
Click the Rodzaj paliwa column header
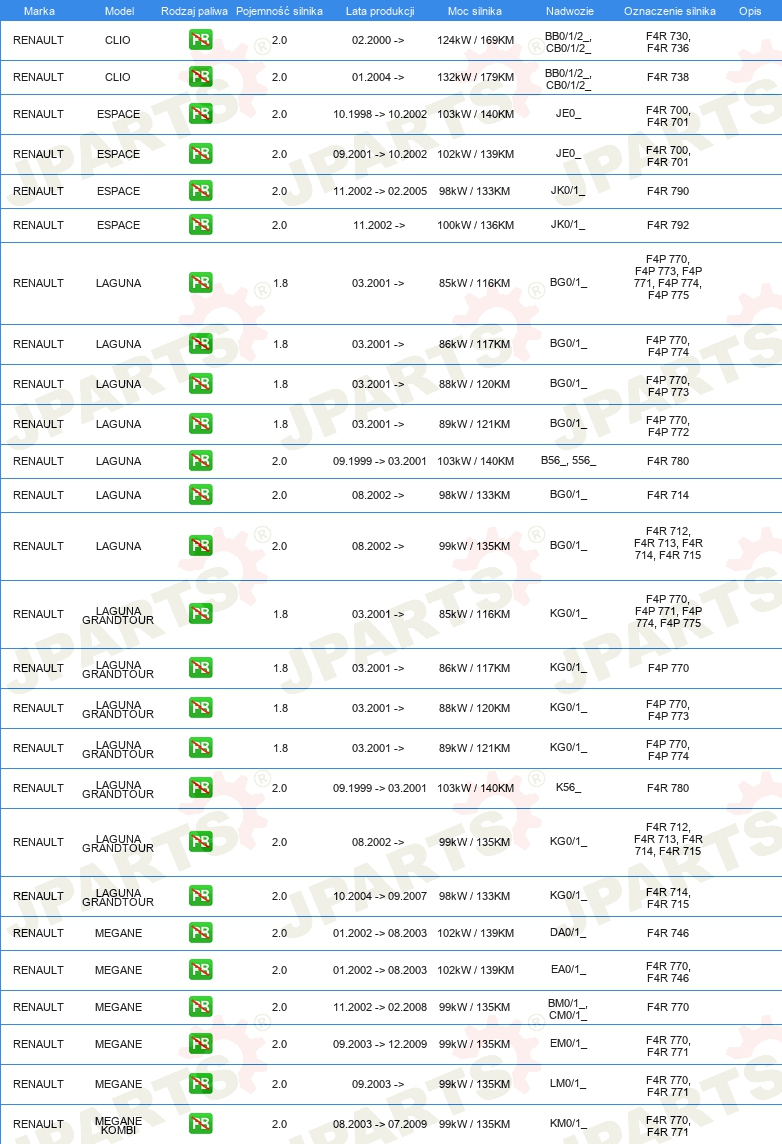pyautogui.click(x=194, y=11)
